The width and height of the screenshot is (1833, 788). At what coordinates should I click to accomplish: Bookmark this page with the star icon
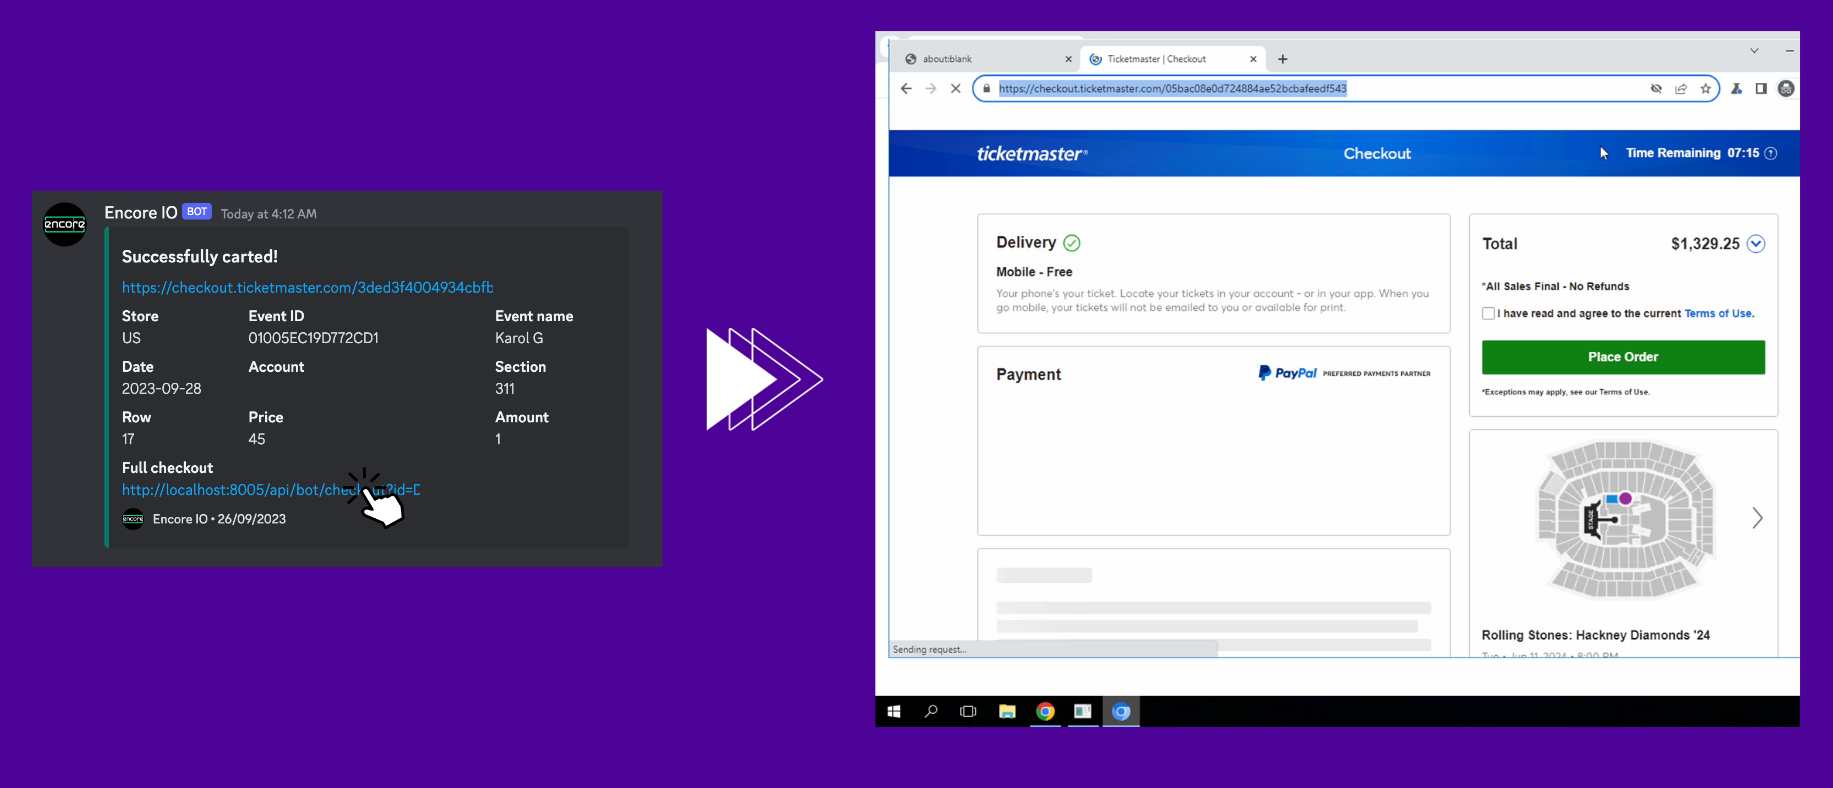point(1706,89)
